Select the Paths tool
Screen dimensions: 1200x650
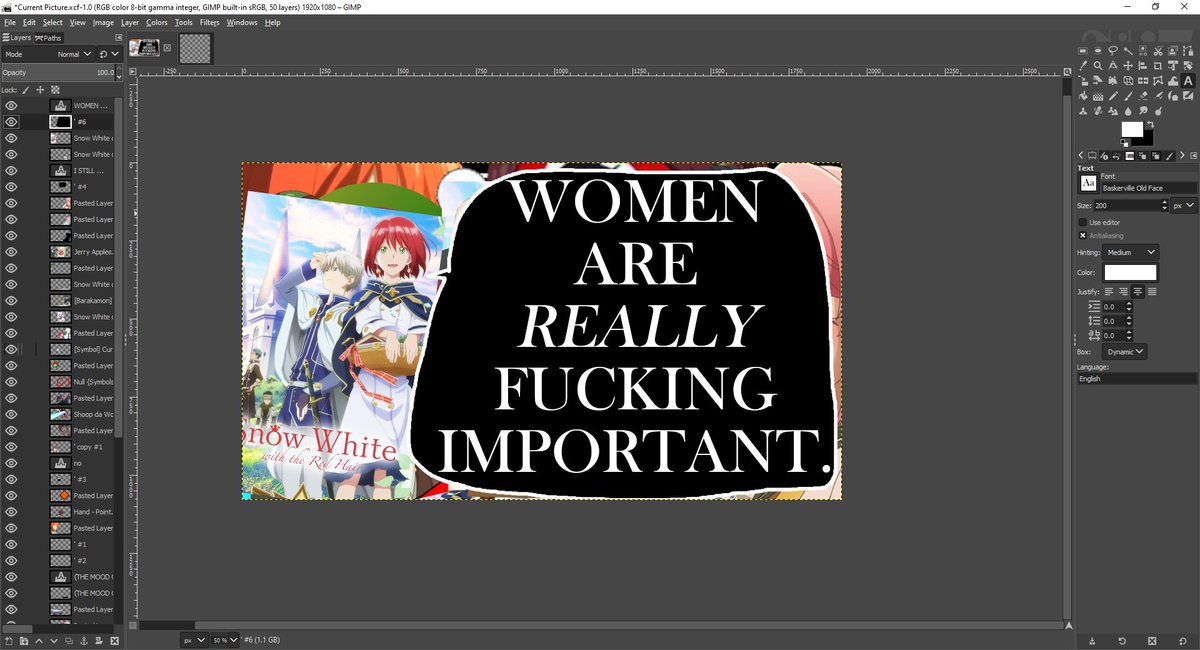tap(1188, 51)
